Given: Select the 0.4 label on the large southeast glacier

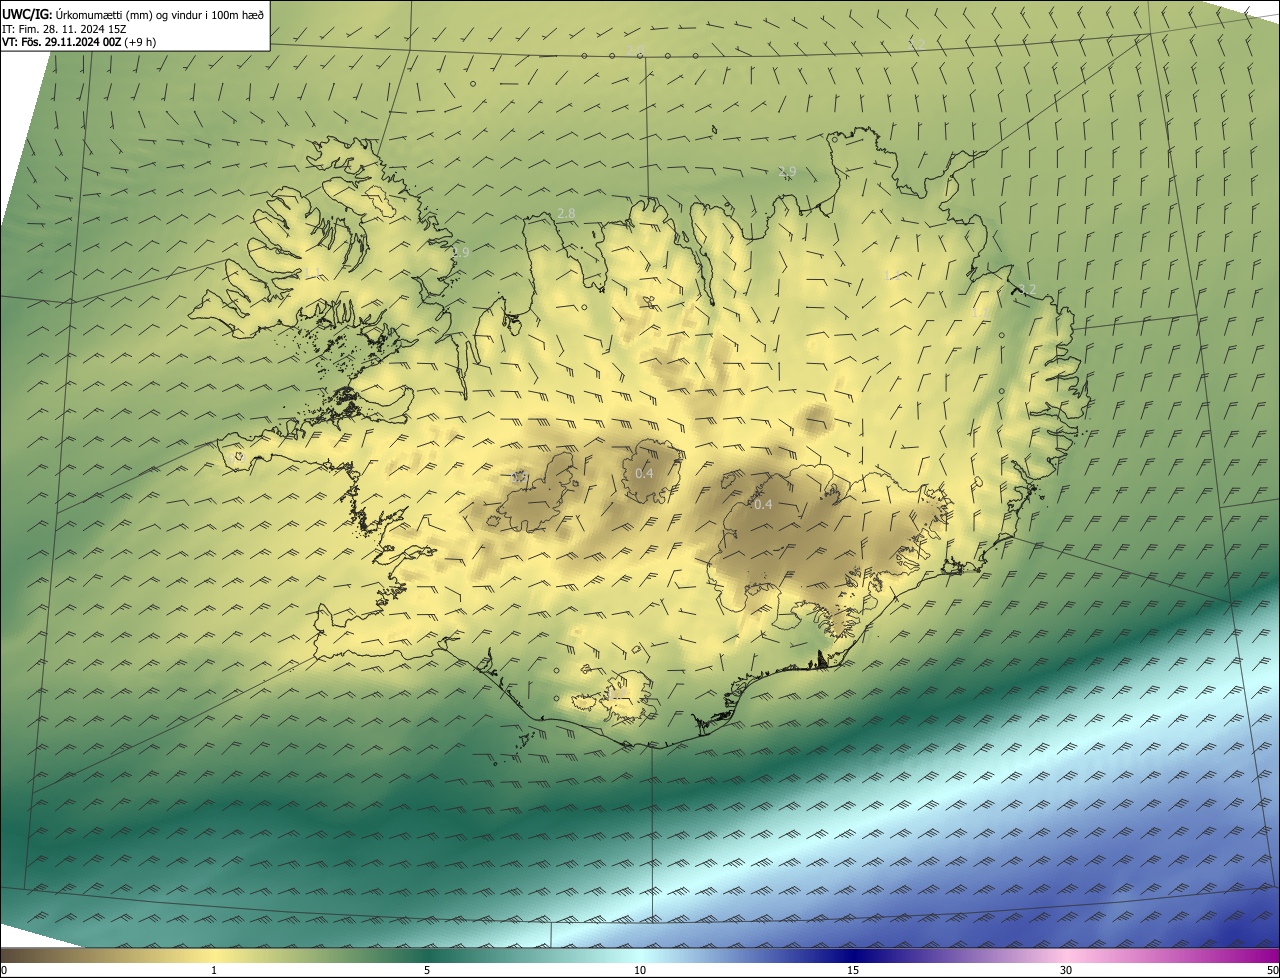Looking at the screenshot, I should tap(762, 505).
